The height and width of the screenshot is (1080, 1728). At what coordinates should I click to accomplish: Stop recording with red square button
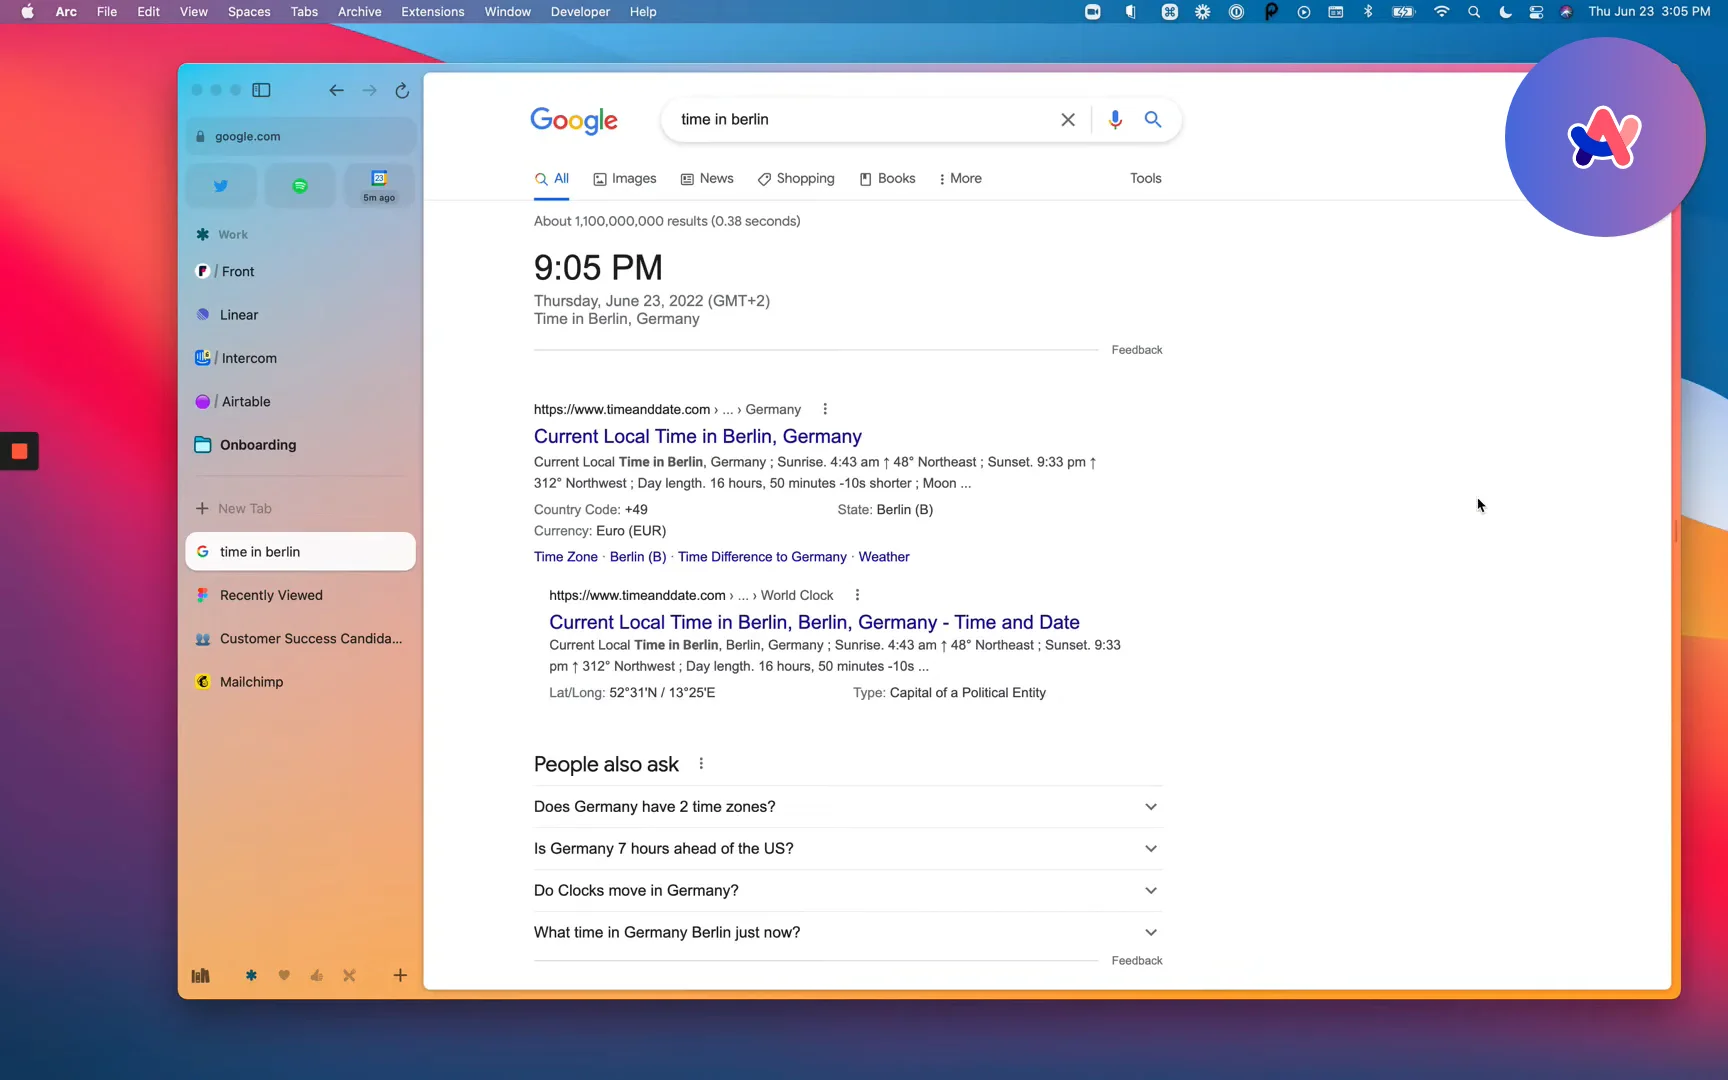pyautogui.click(x=19, y=451)
